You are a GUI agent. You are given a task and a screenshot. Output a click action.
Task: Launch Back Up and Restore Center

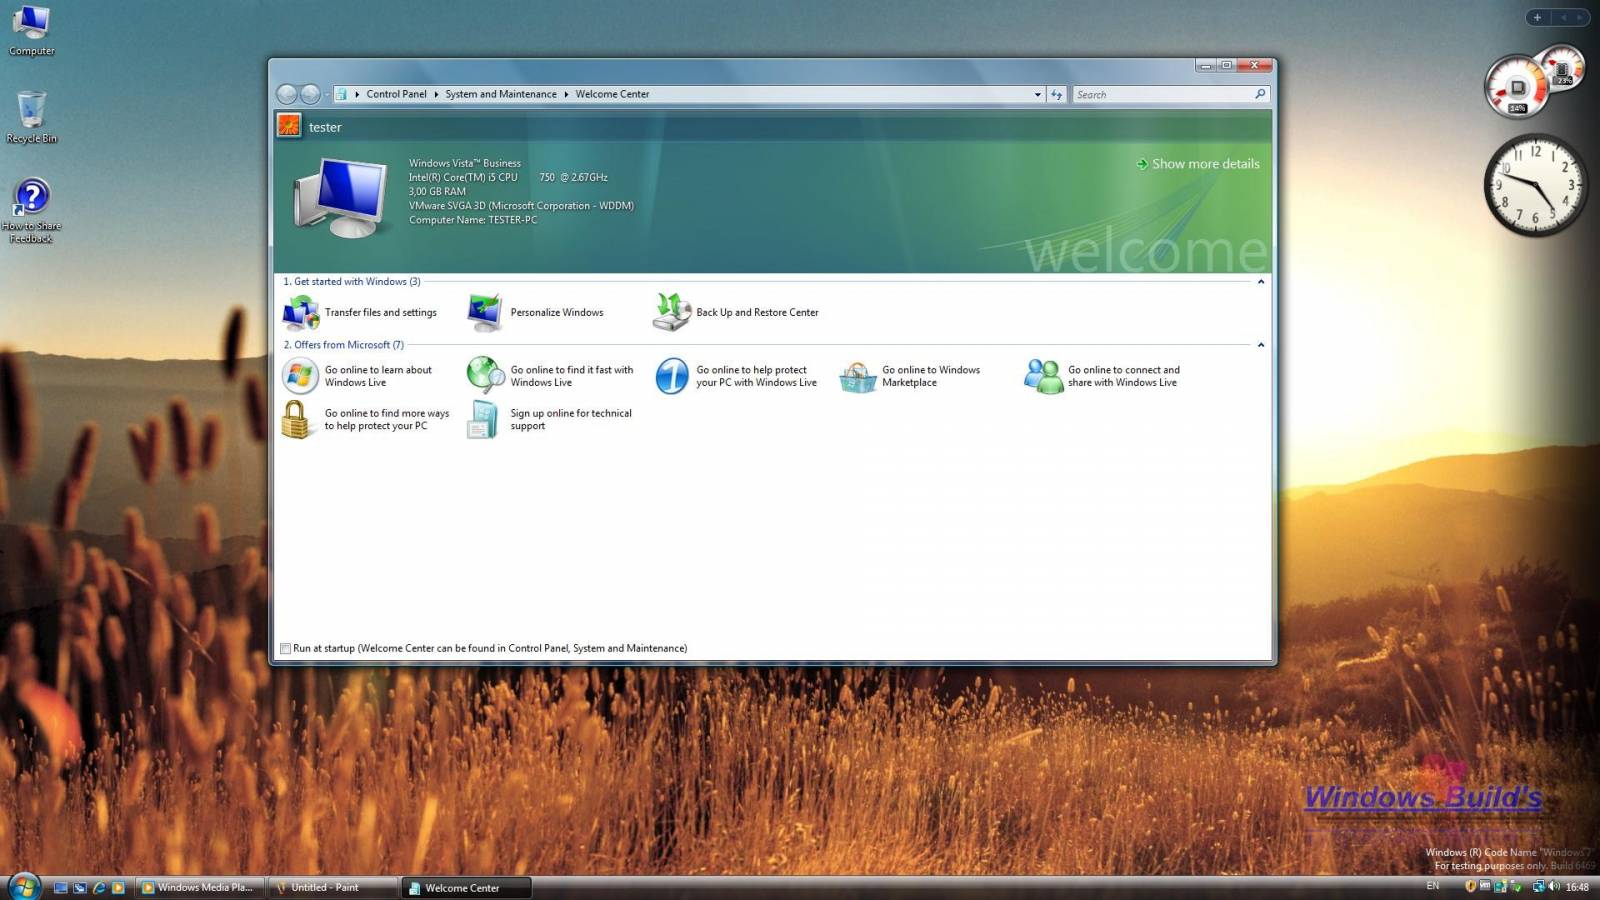(736, 312)
